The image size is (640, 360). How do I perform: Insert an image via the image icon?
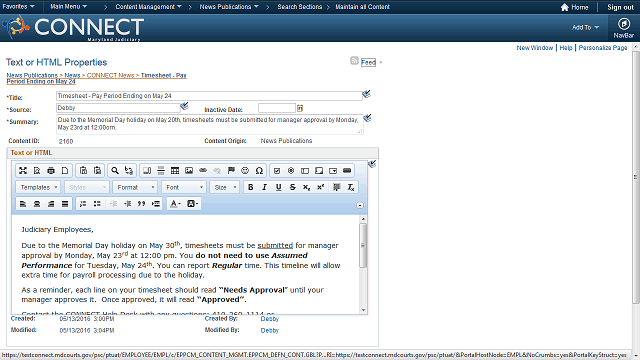tap(189, 171)
